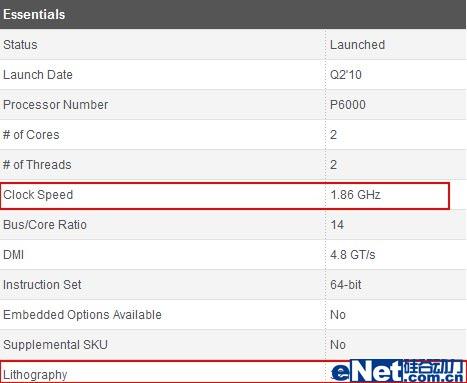Select the P6000 processor number value
This screenshot has width=467, height=383.
[x=348, y=105]
